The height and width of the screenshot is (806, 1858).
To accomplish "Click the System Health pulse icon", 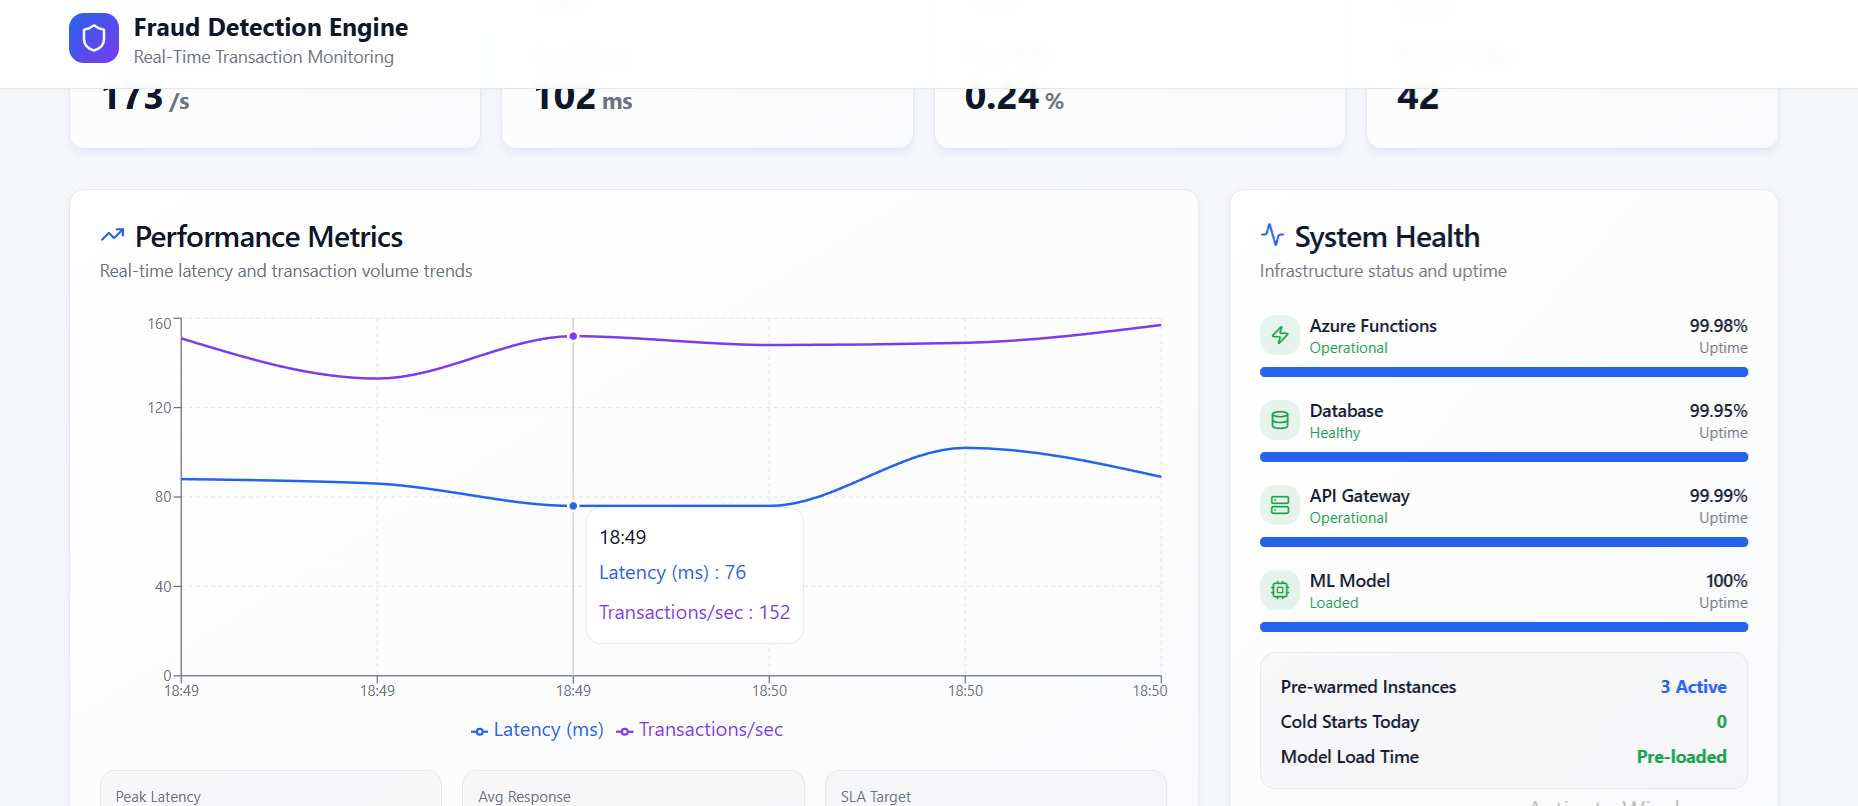I will tap(1272, 235).
